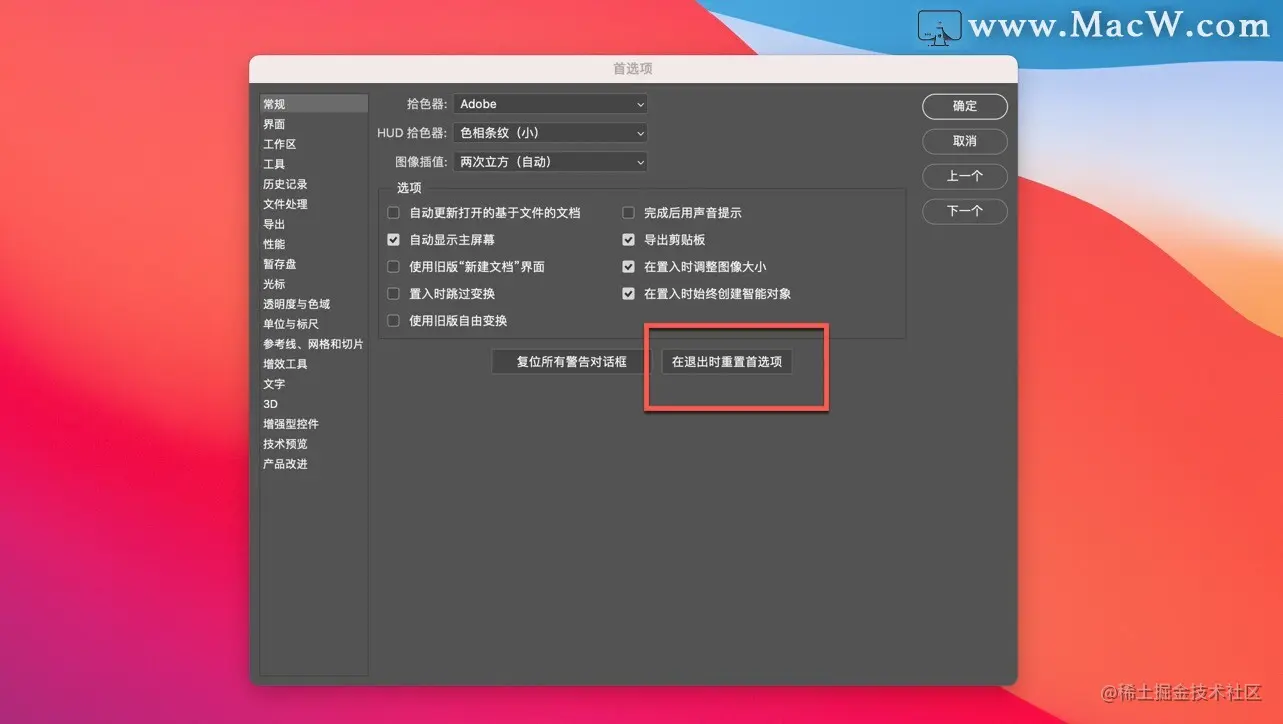
Task: Switch to 工作区 preferences
Action: [314, 144]
